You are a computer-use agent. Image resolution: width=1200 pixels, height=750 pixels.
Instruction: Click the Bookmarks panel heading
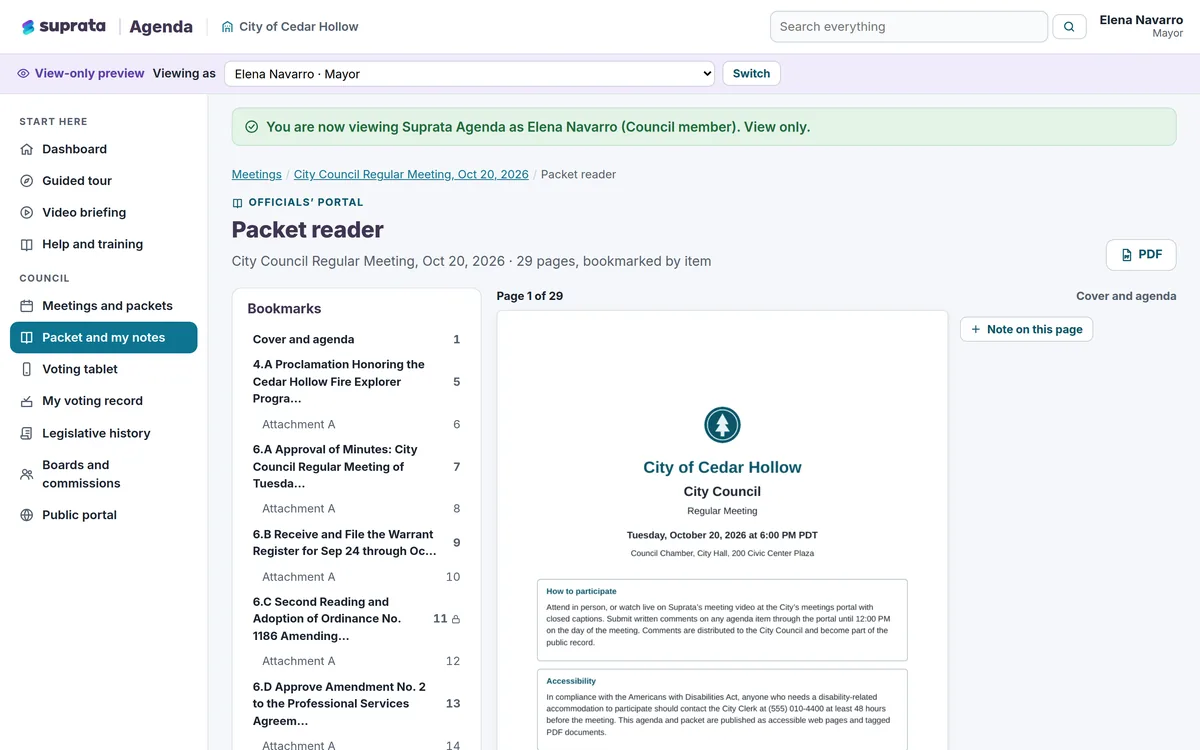point(284,309)
